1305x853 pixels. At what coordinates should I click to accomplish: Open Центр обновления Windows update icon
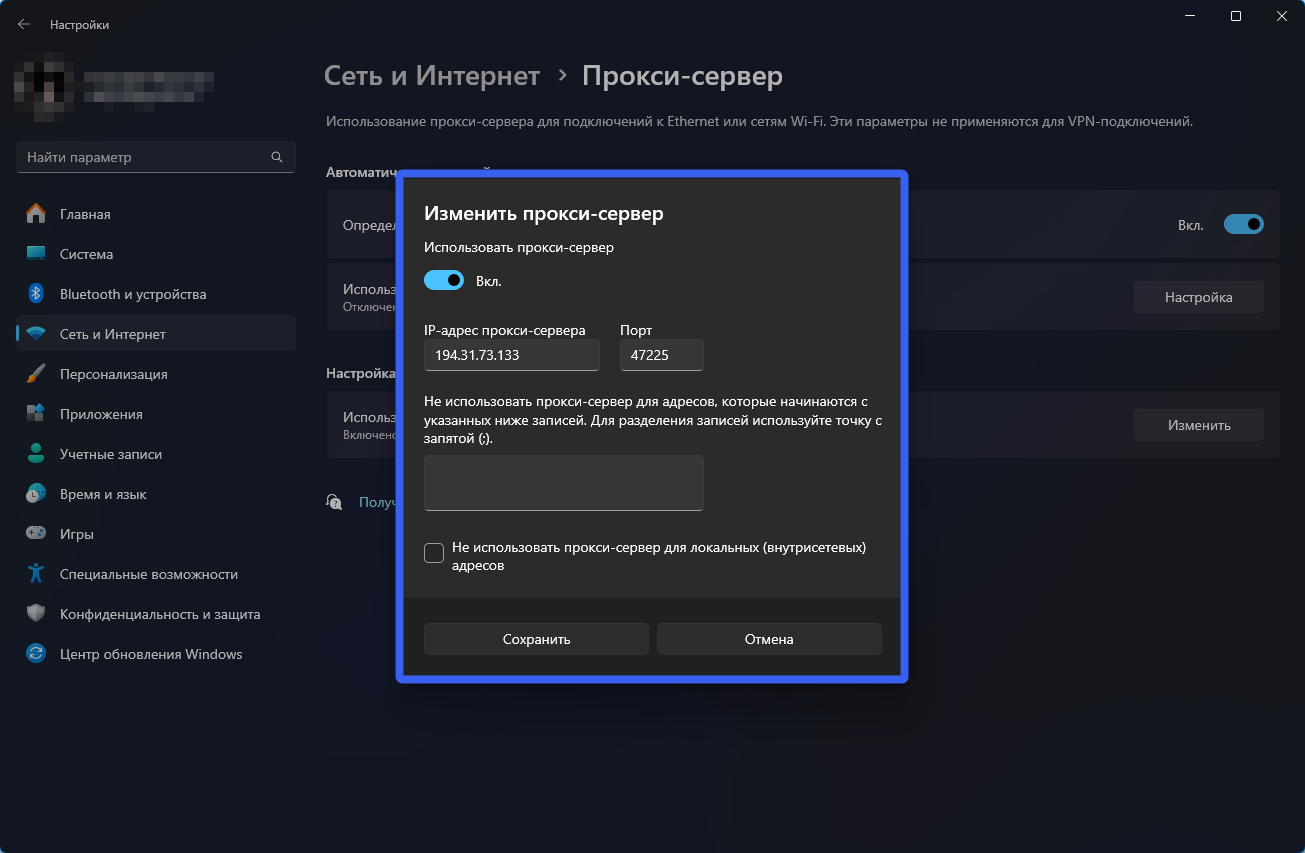36,654
